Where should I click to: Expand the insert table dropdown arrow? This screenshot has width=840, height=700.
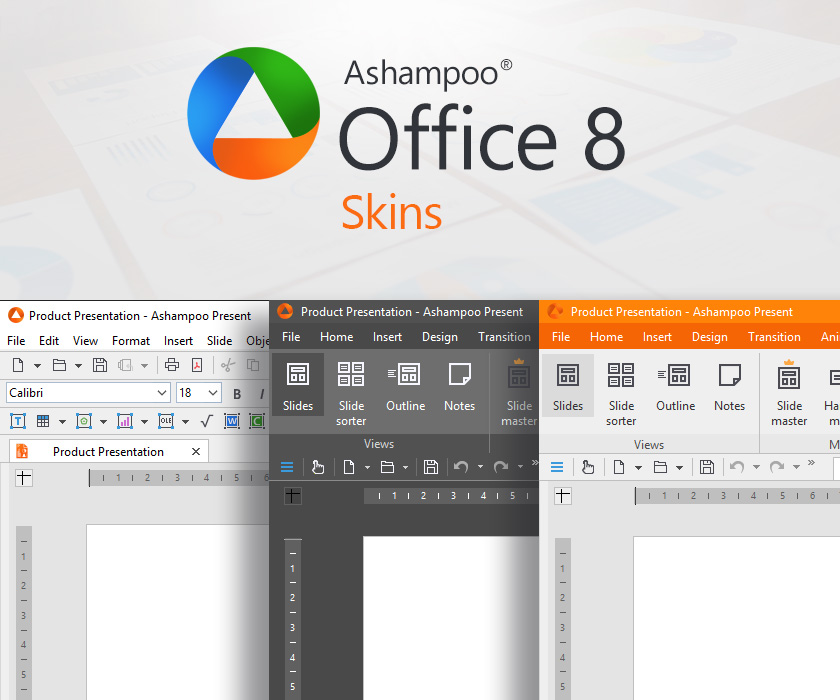(x=61, y=421)
